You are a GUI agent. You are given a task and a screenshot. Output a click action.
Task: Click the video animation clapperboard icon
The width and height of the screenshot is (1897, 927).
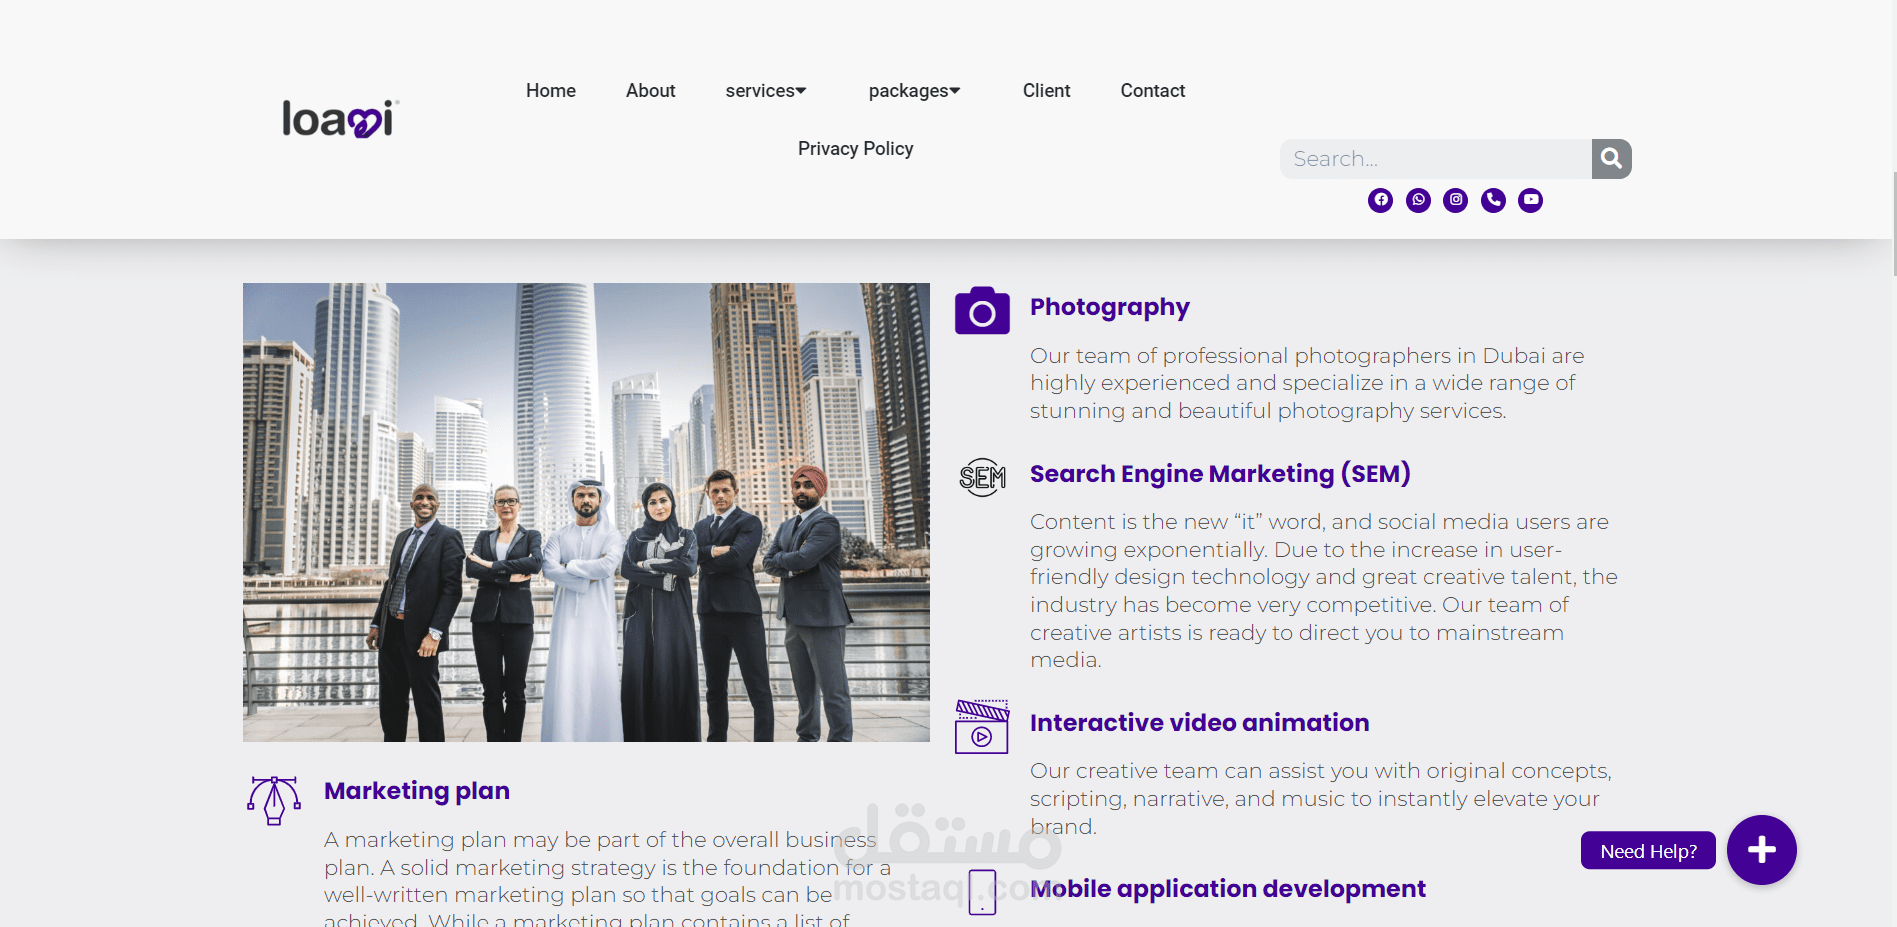[982, 726]
